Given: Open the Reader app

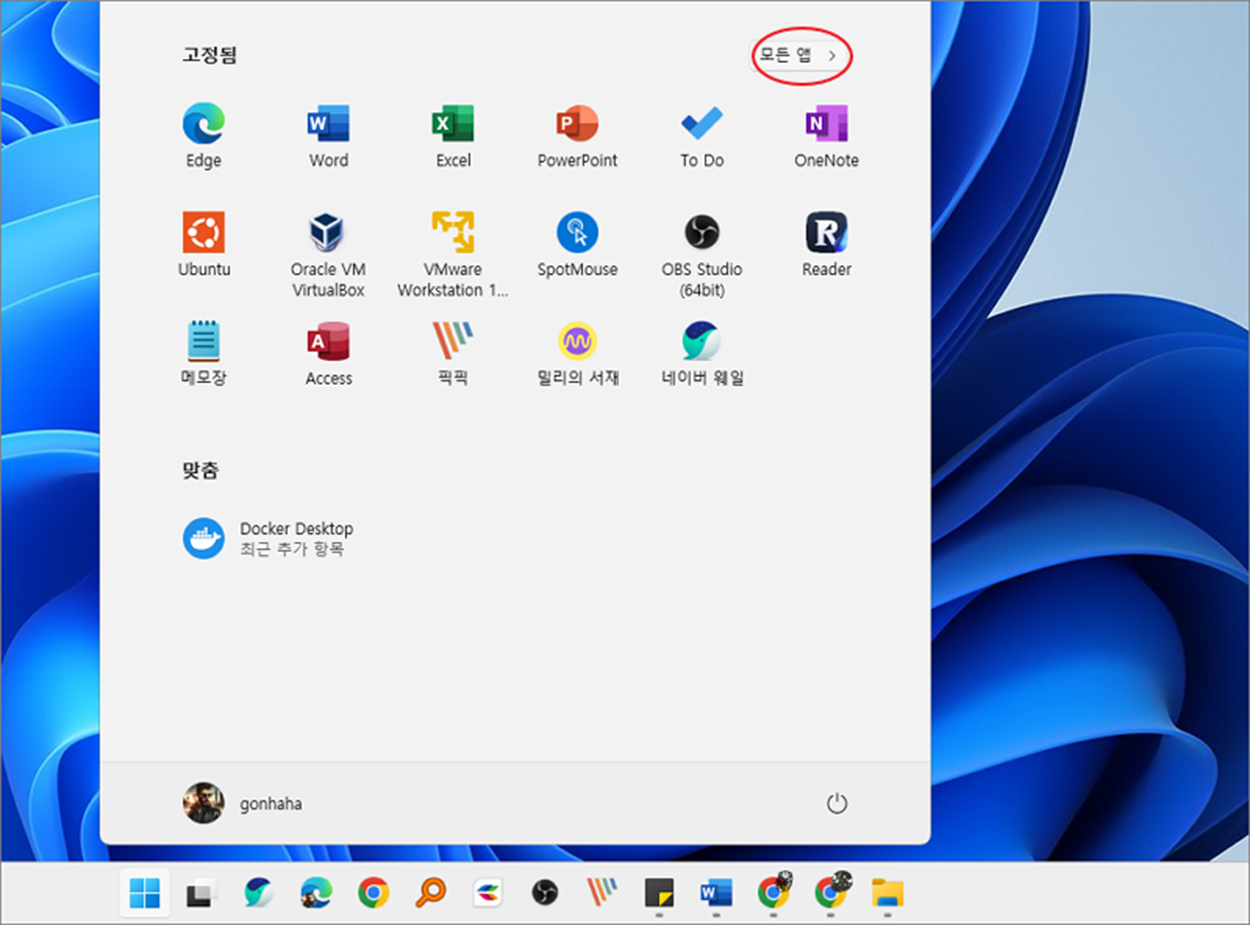Looking at the screenshot, I should (826, 245).
